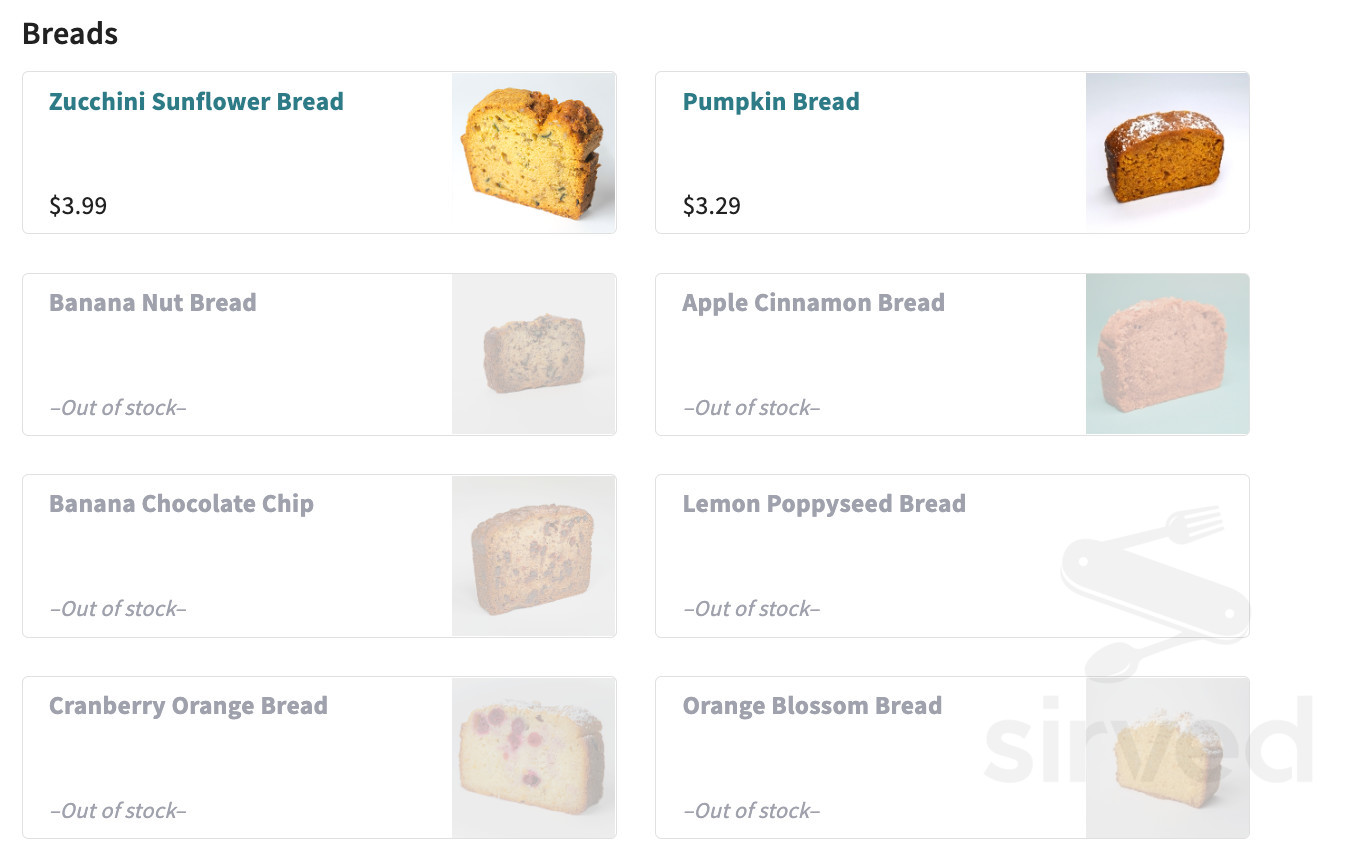Click the Cranberry Orange Bread image
This screenshot has width=1371, height=864.
pyautogui.click(x=534, y=758)
